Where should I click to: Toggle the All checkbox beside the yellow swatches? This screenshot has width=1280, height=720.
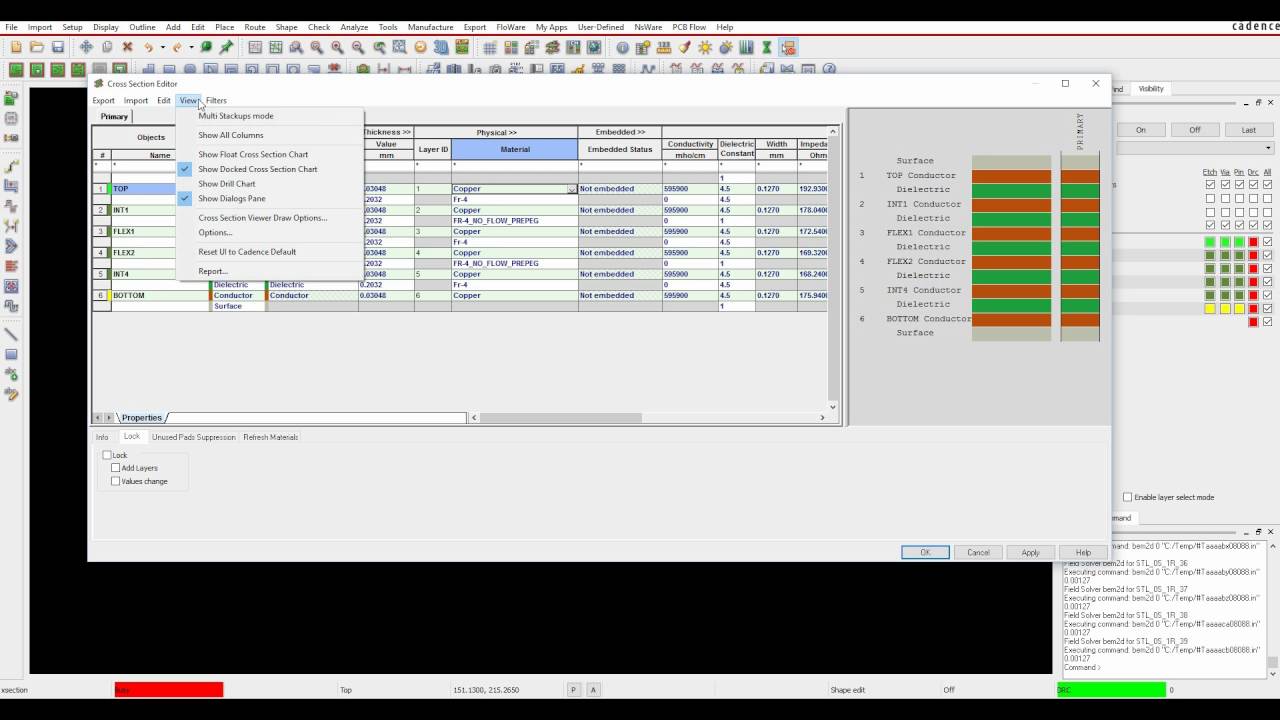(x=1268, y=308)
